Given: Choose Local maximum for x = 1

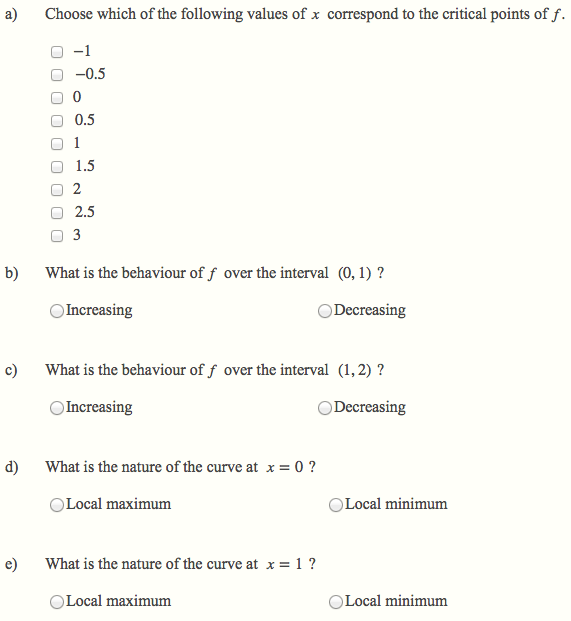Looking at the screenshot, I should [57, 602].
